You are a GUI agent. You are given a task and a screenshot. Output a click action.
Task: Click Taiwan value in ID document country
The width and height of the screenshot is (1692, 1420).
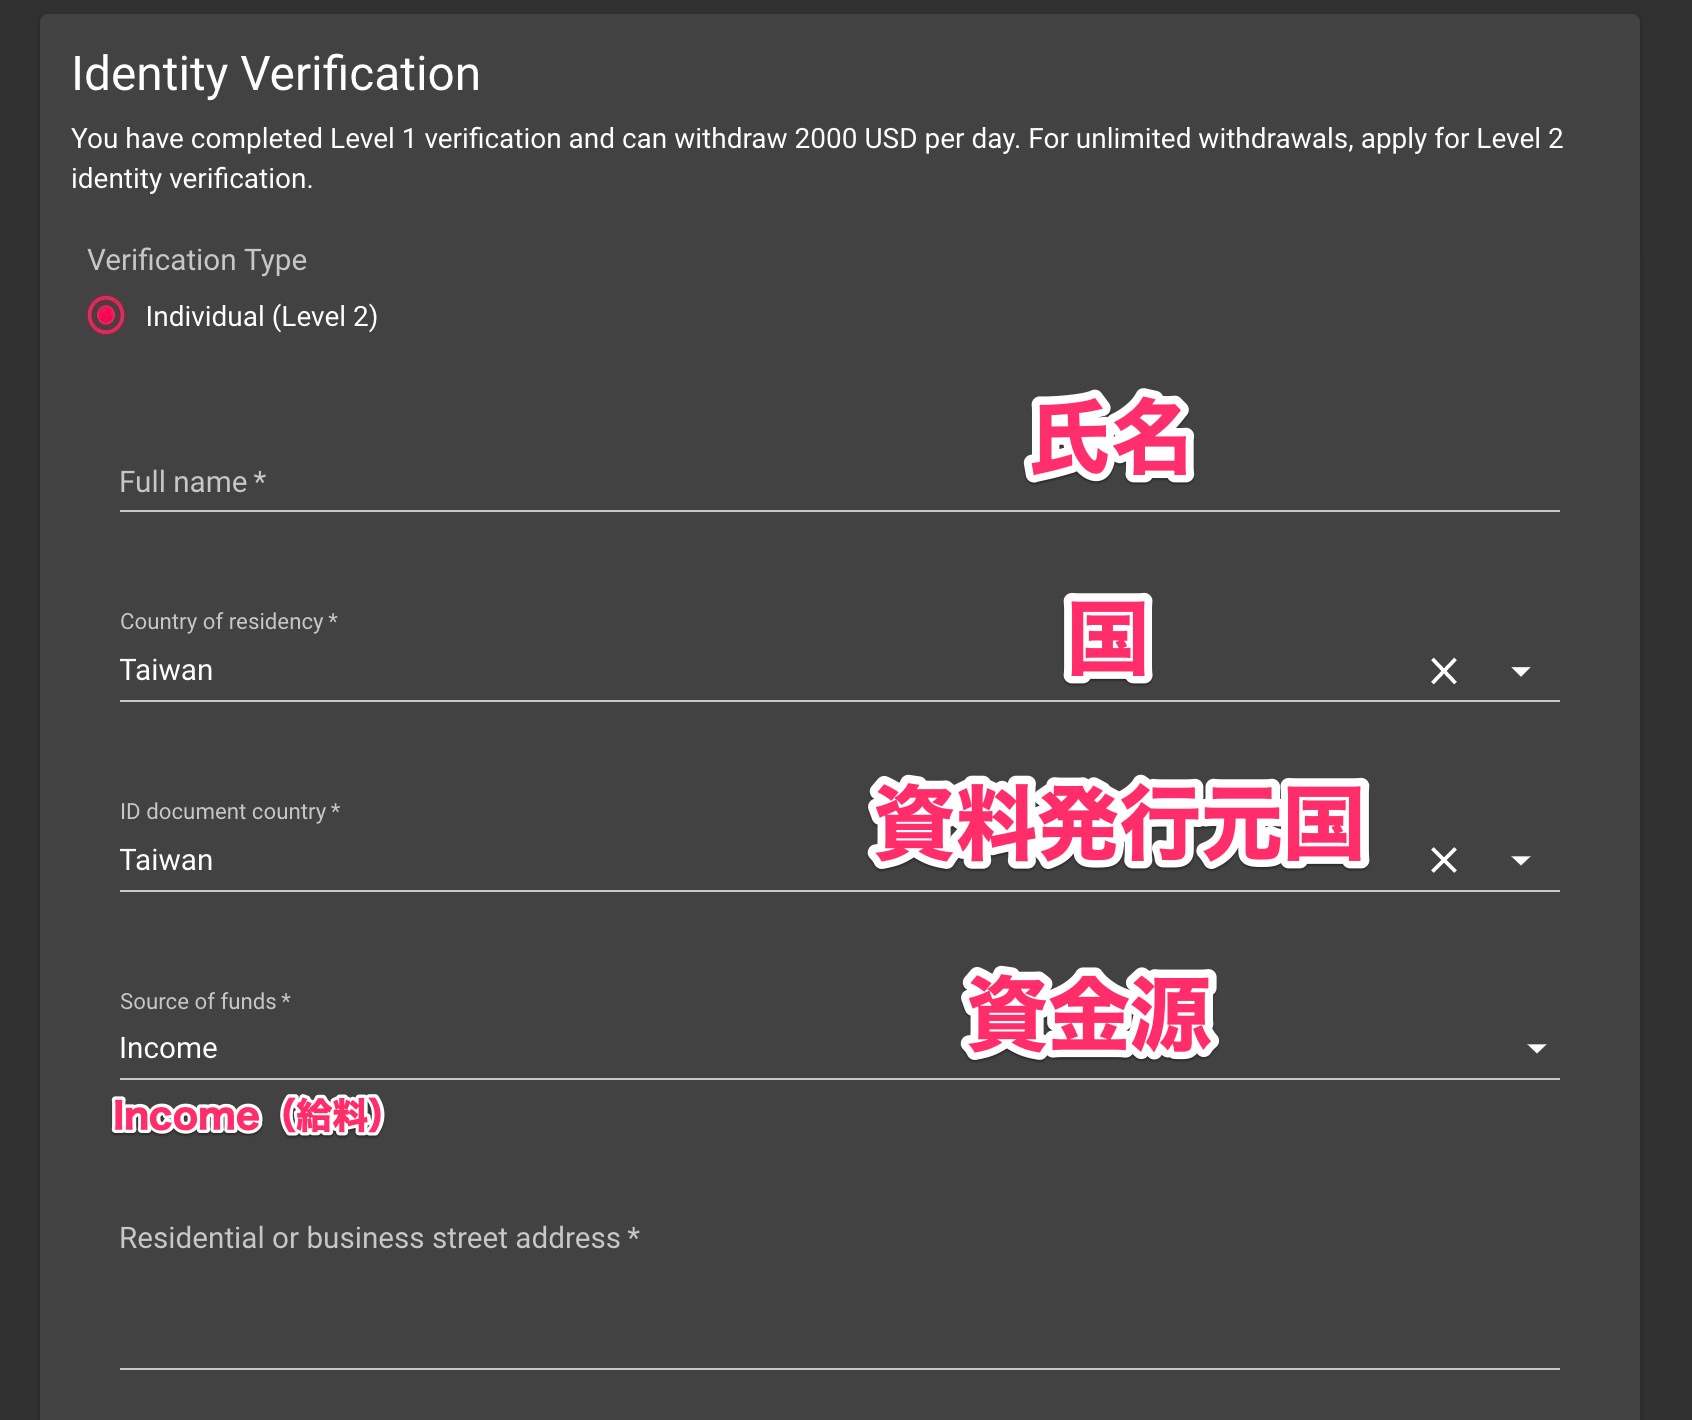click(166, 860)
